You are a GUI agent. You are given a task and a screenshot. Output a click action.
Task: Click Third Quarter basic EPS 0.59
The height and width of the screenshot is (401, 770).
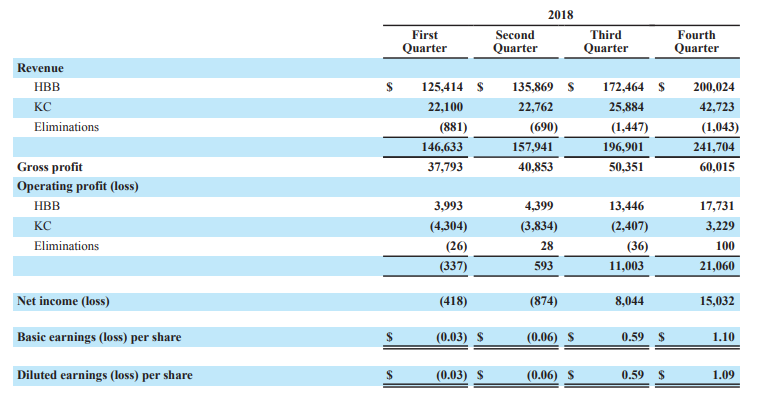coord(632,337)
